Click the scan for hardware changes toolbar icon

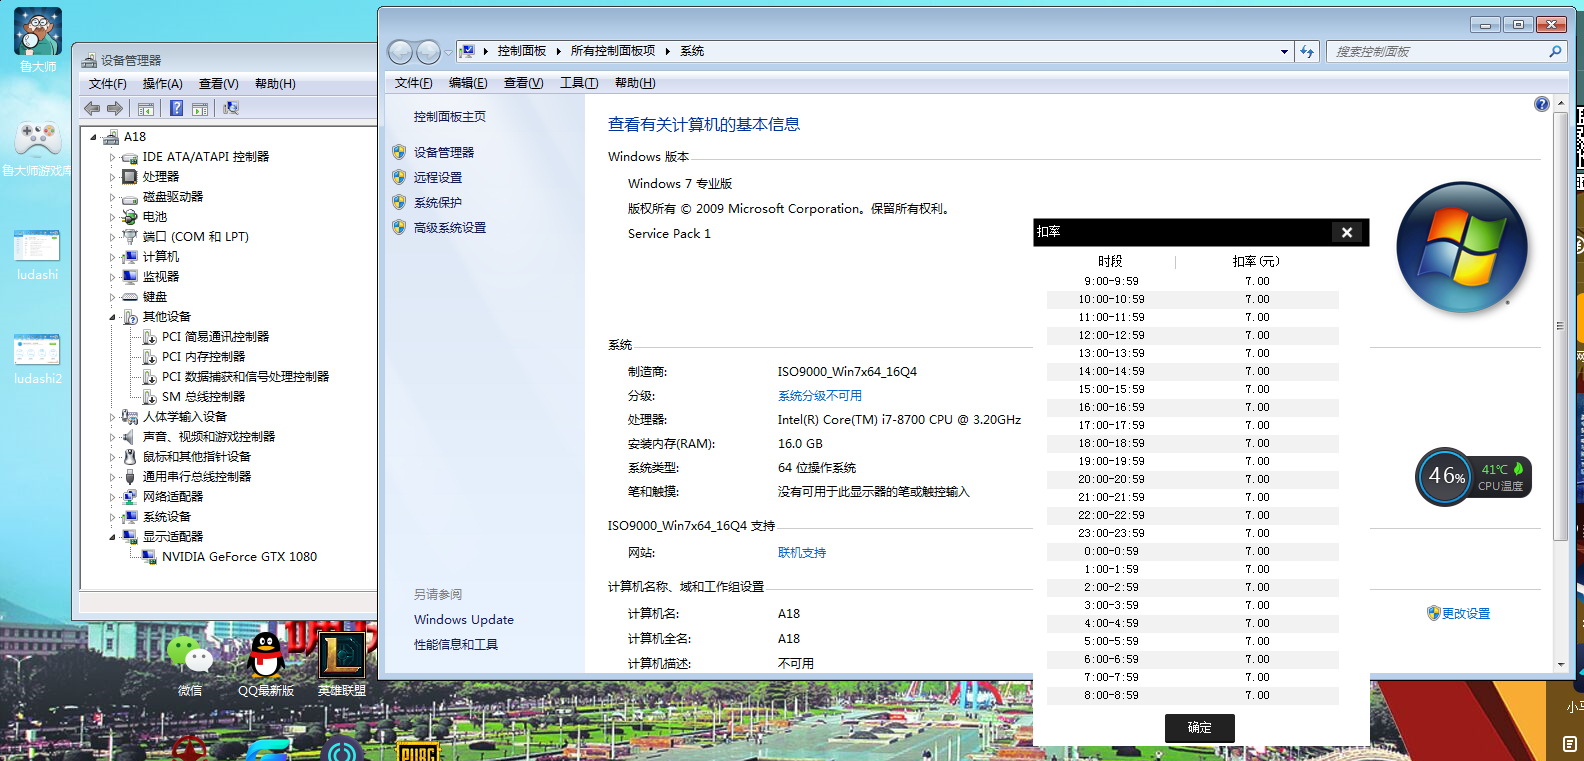231,108
